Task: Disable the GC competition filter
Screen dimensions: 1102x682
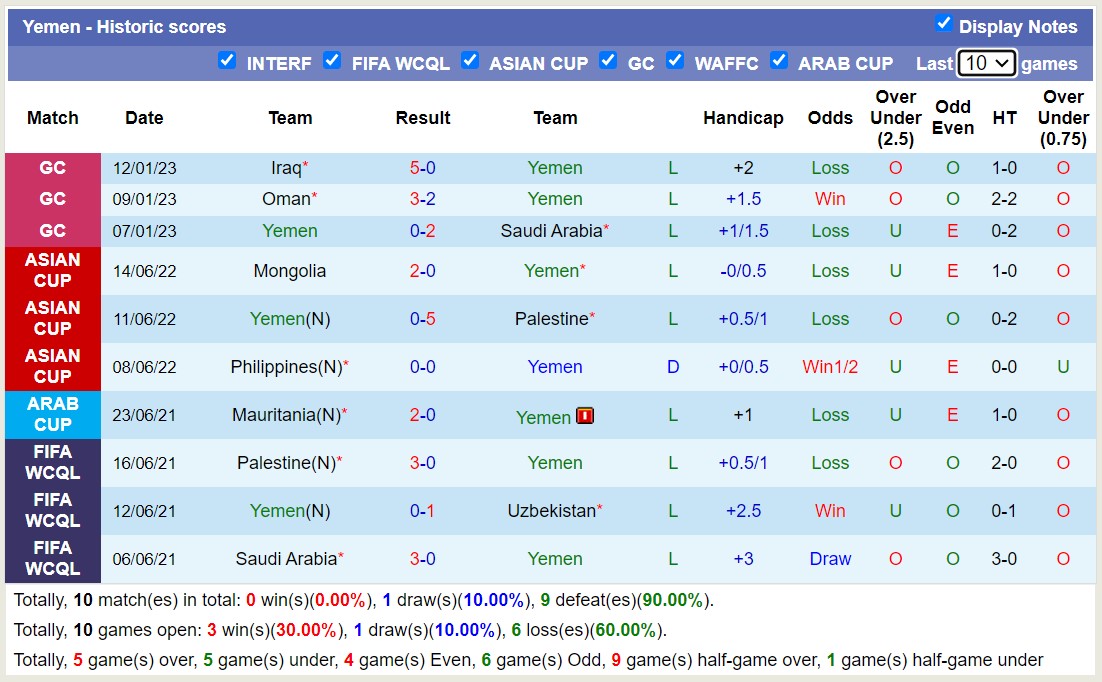Action: coord(608,61)
